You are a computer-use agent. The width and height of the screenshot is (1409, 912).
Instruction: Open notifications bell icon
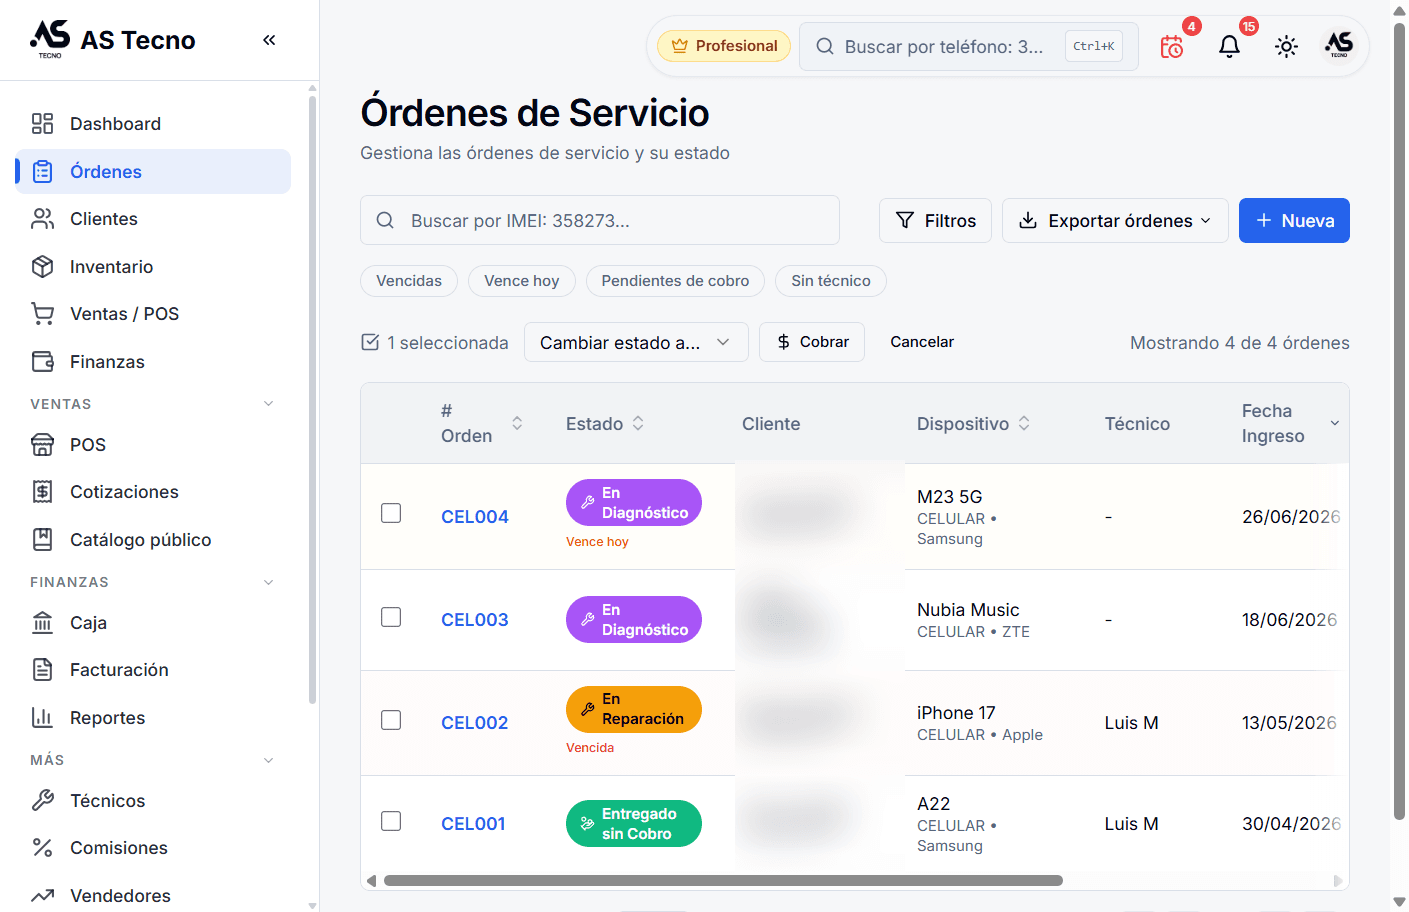1229,46
